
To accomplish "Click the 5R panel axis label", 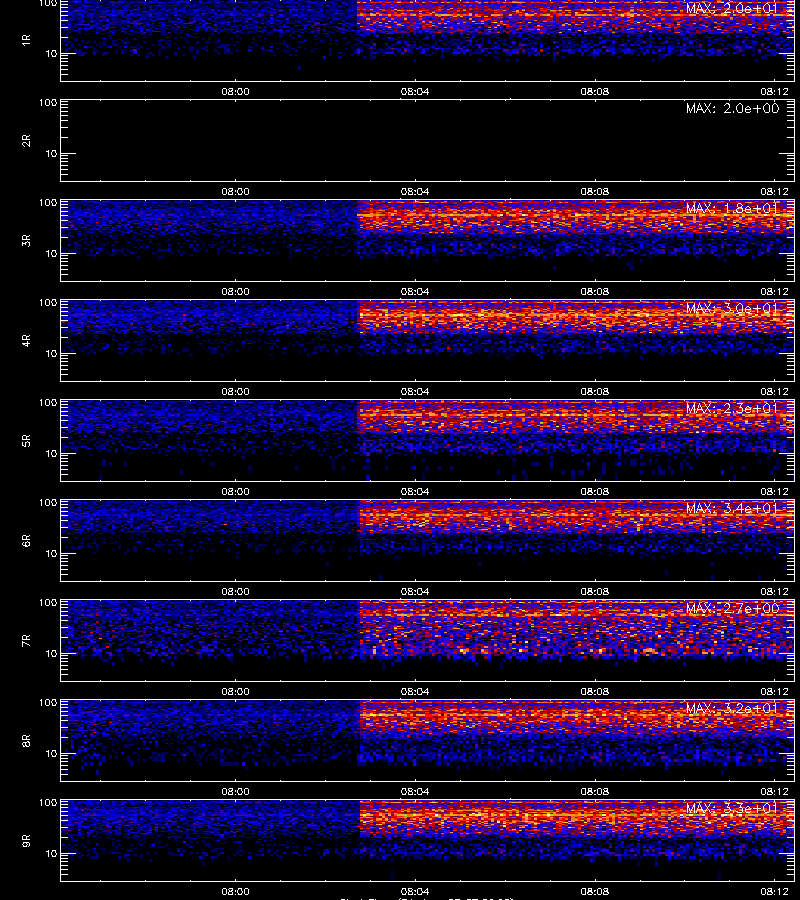I will [x=26, y=441].
